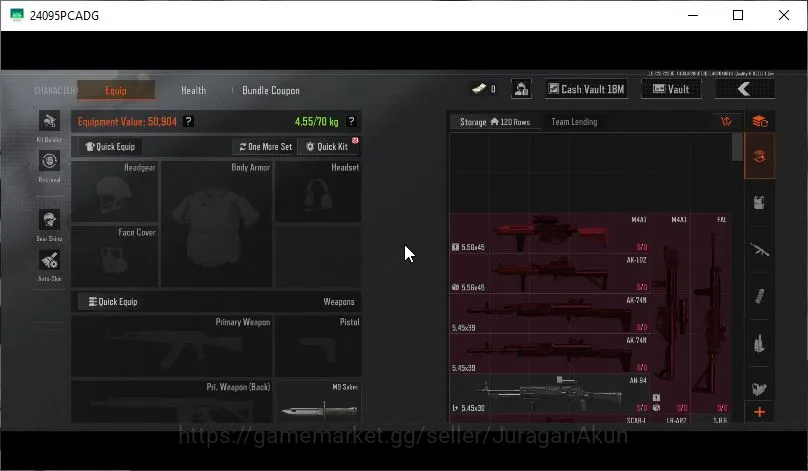Select the Primary Weapon slot
This screenshot has width=808, height=471.
(x=172, y=347)
